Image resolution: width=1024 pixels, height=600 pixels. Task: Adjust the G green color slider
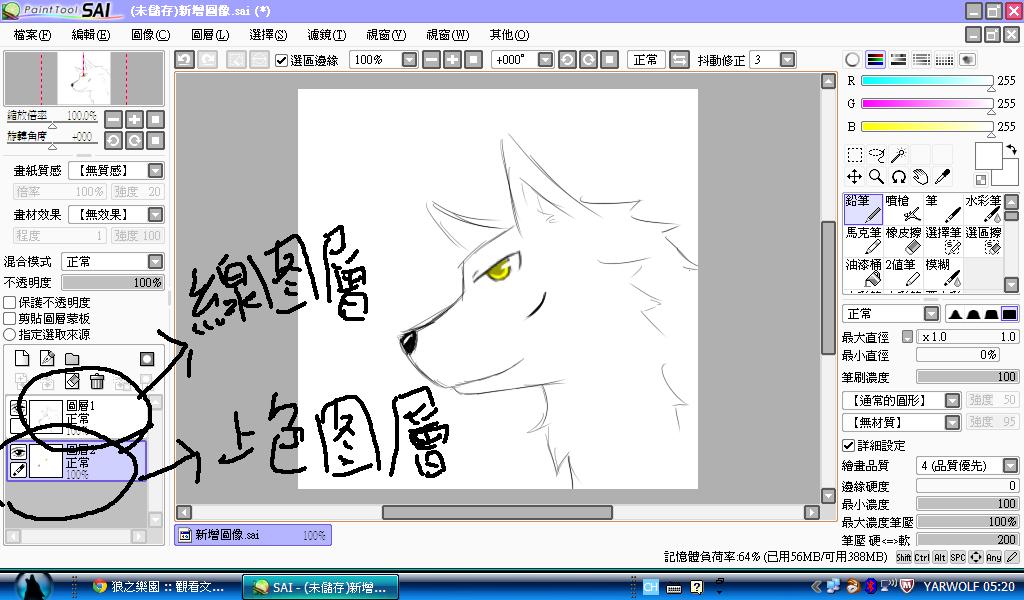tap(927, 103)
